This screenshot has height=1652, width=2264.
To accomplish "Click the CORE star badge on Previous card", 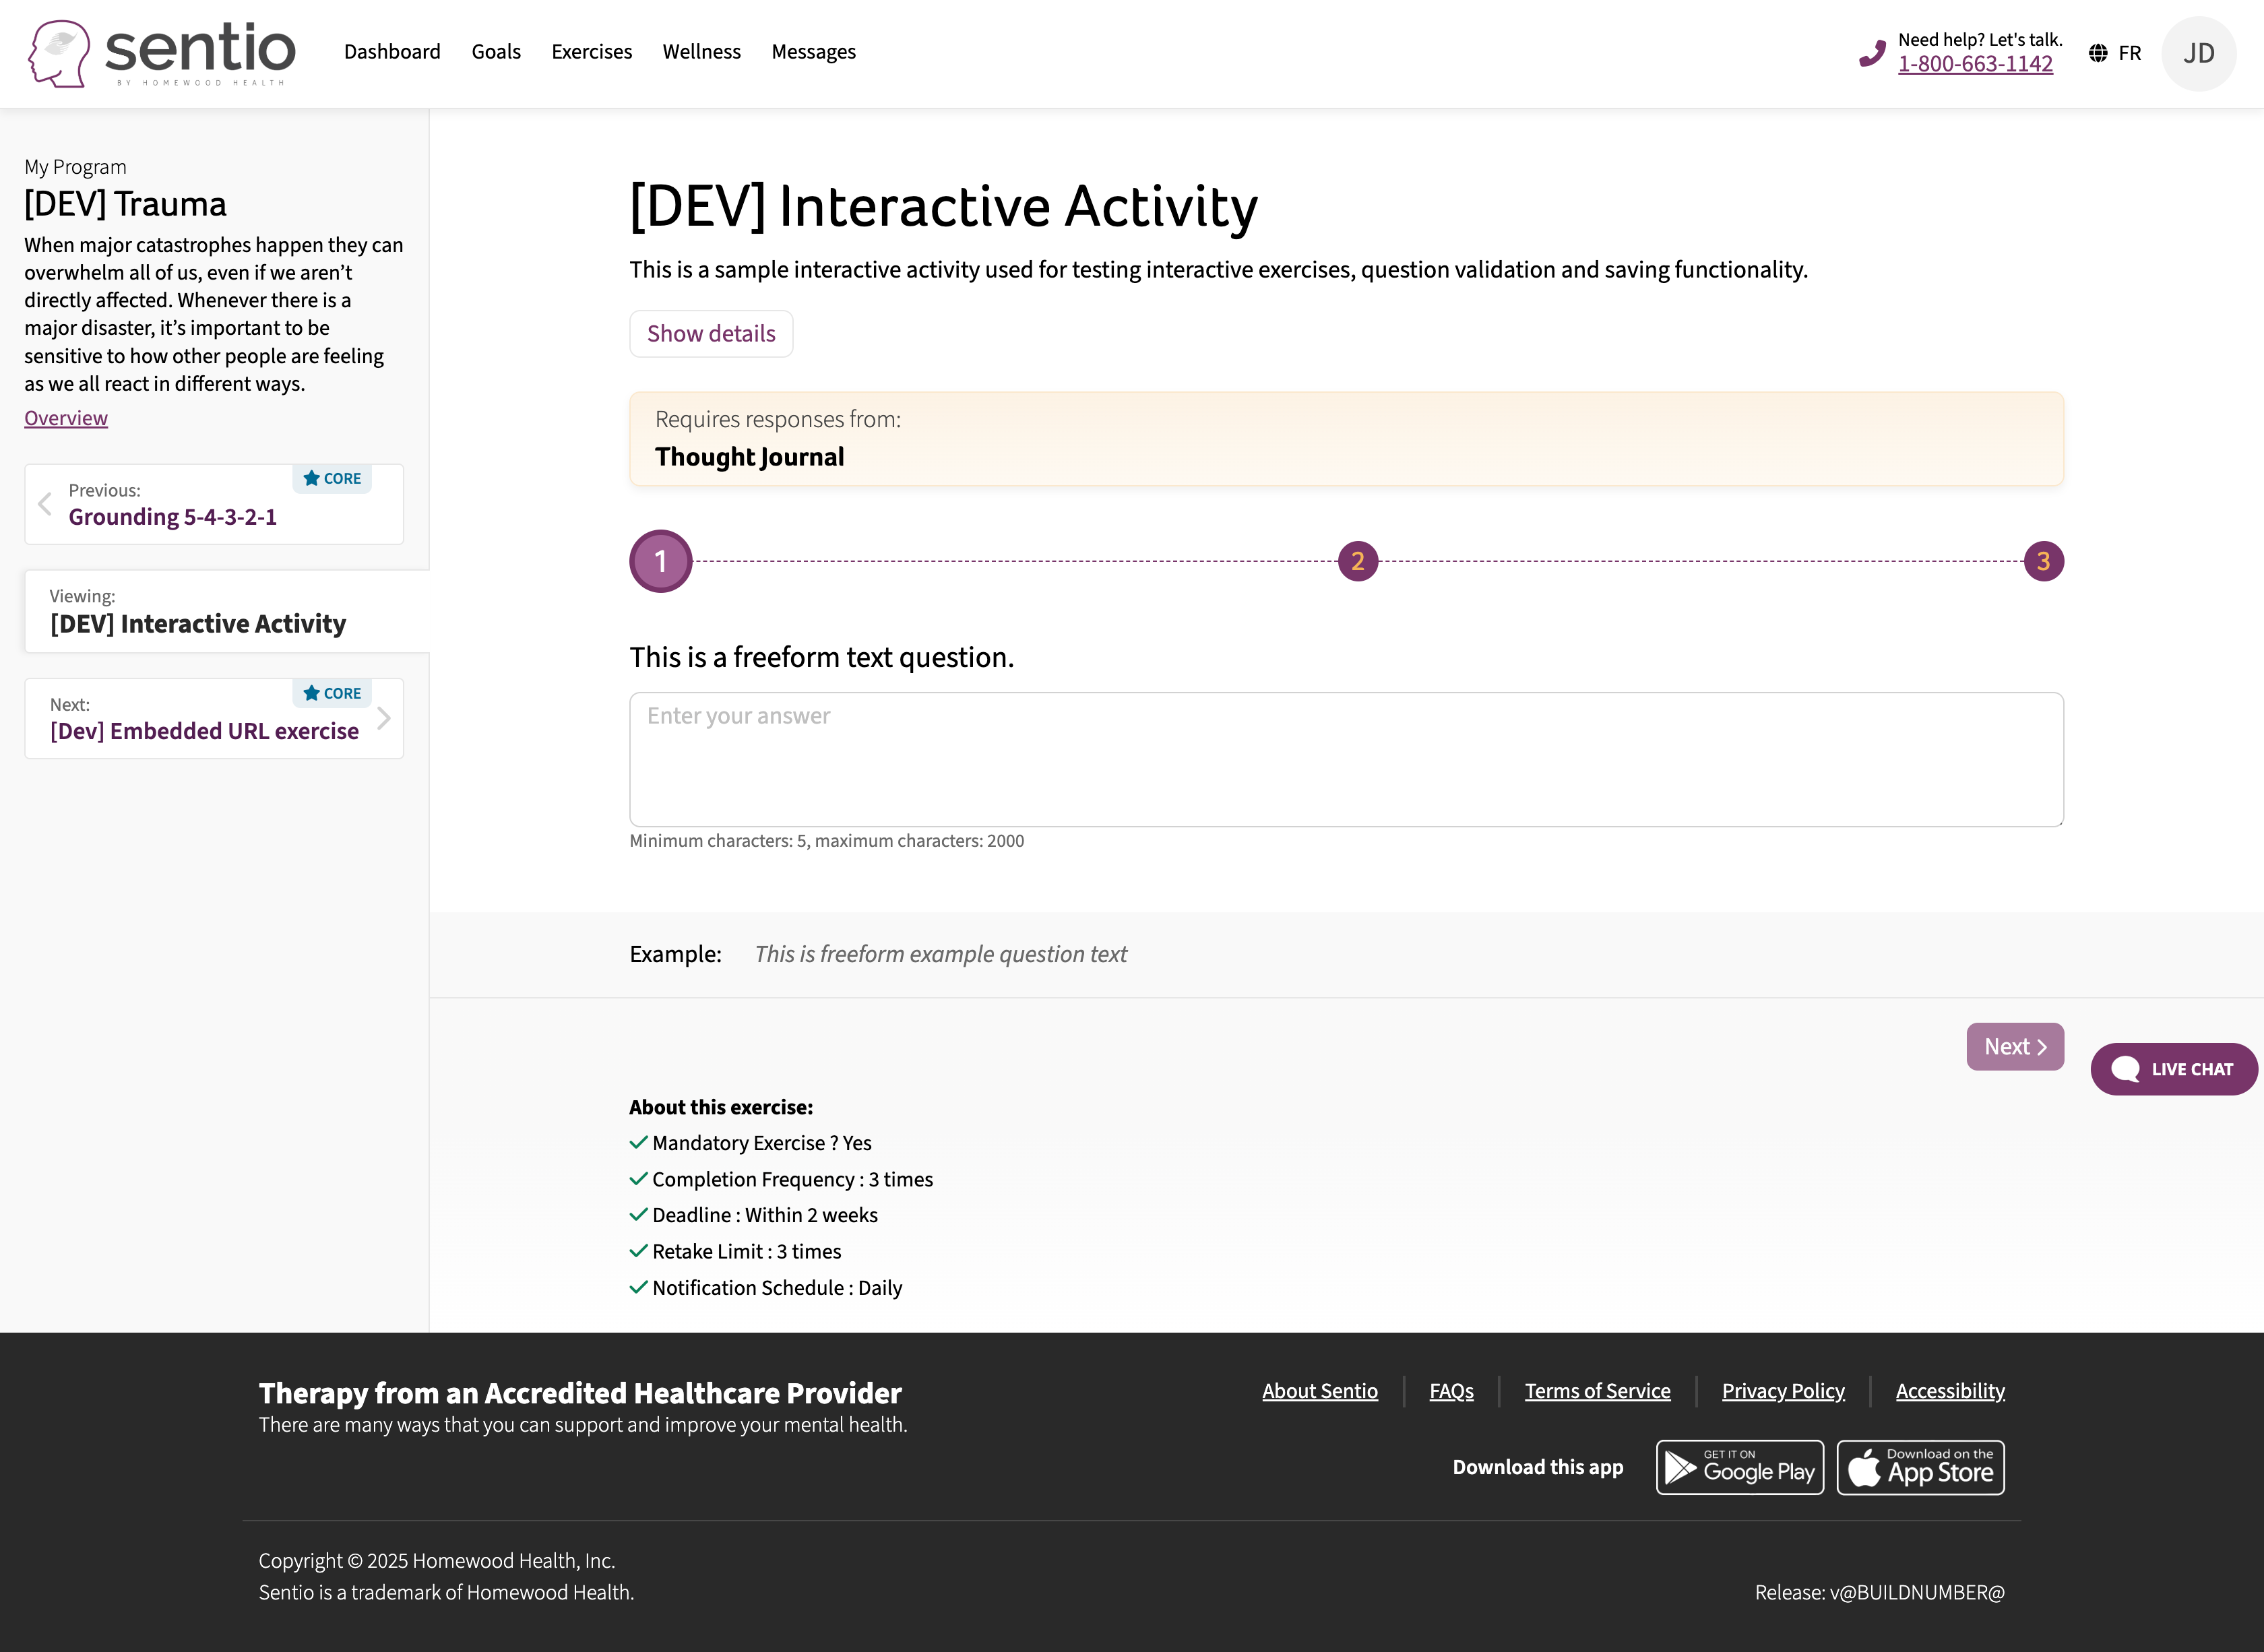I will click(x=332, y=478).
